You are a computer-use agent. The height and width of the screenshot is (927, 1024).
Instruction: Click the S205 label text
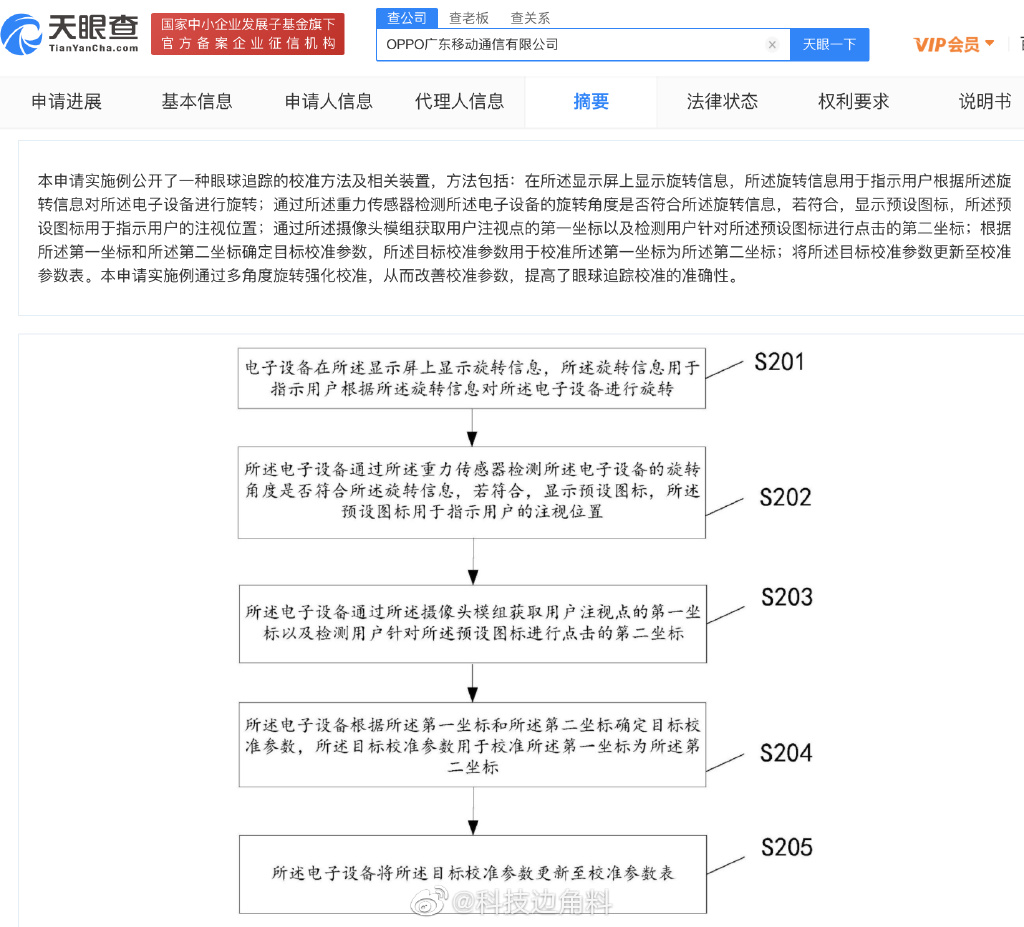pos(787,847)
